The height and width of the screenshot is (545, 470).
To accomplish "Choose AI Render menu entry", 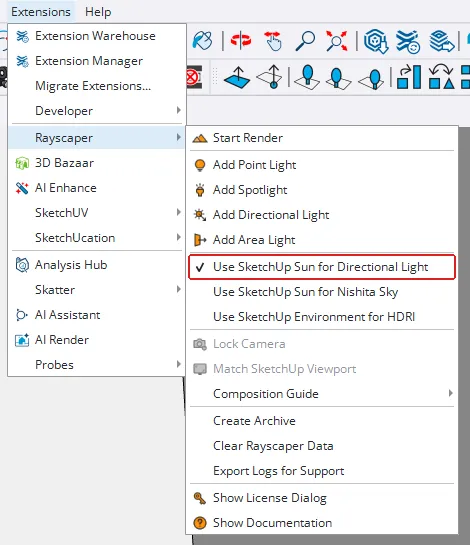I will tap(97, 340).
